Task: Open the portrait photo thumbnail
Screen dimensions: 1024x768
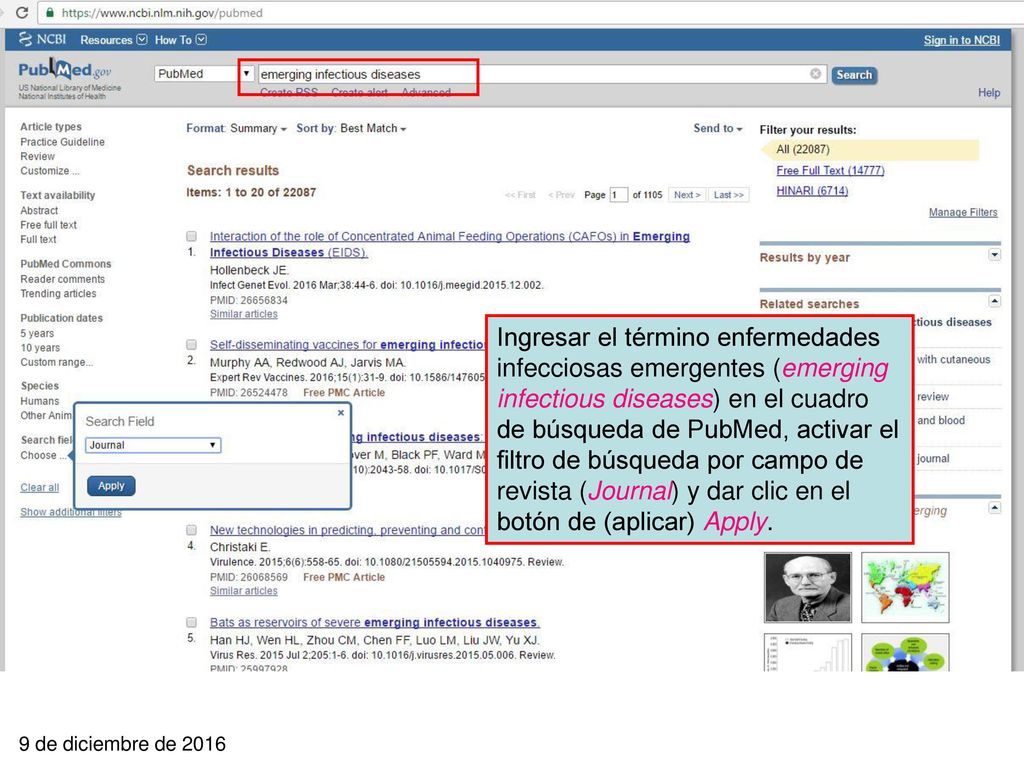Action: (808, 588)
